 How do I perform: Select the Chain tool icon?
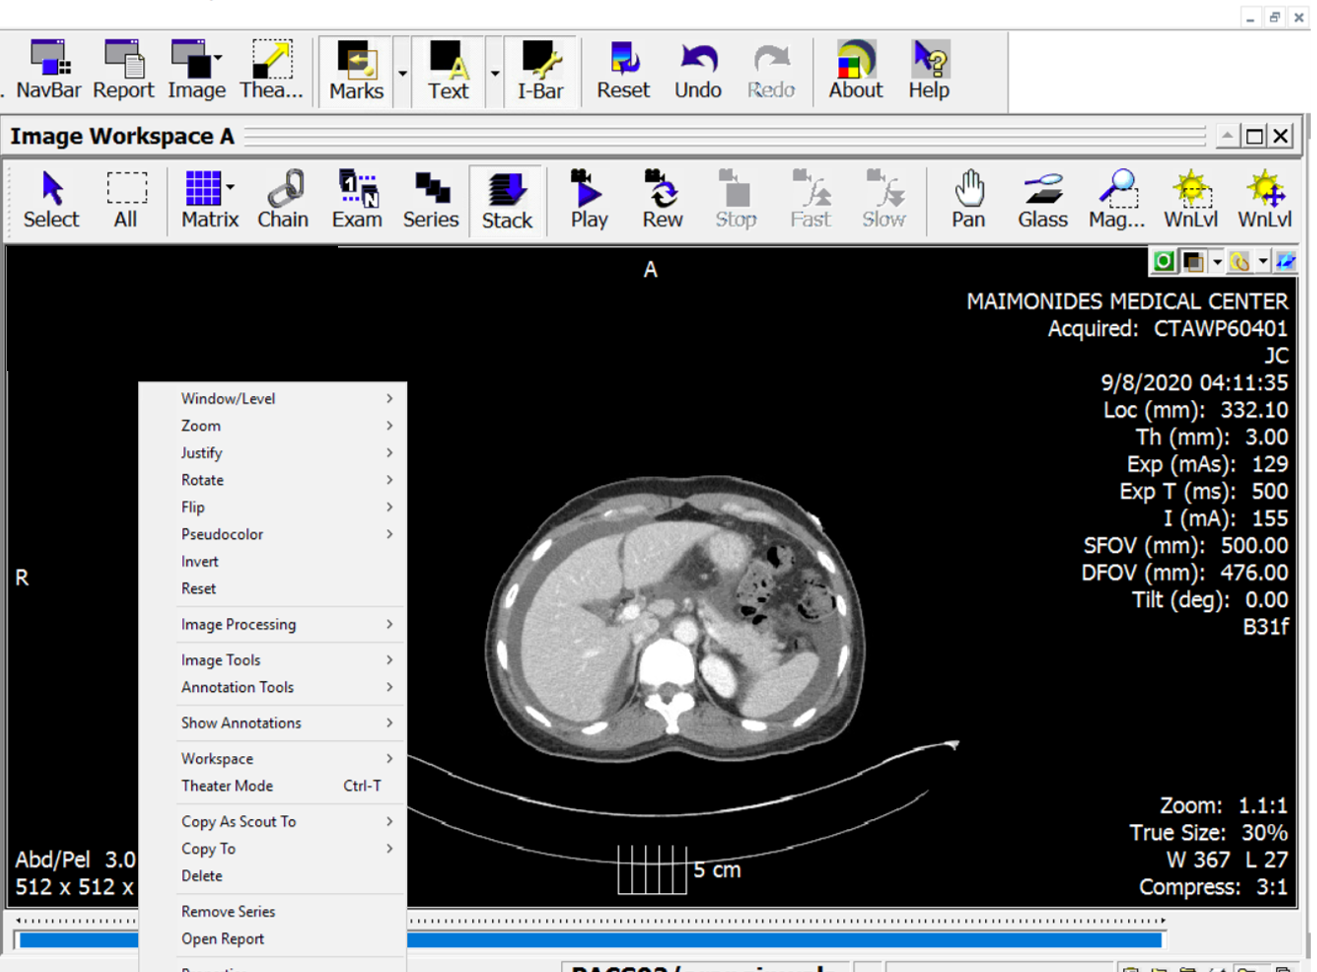pyautogui.click(x=283, y=199)
